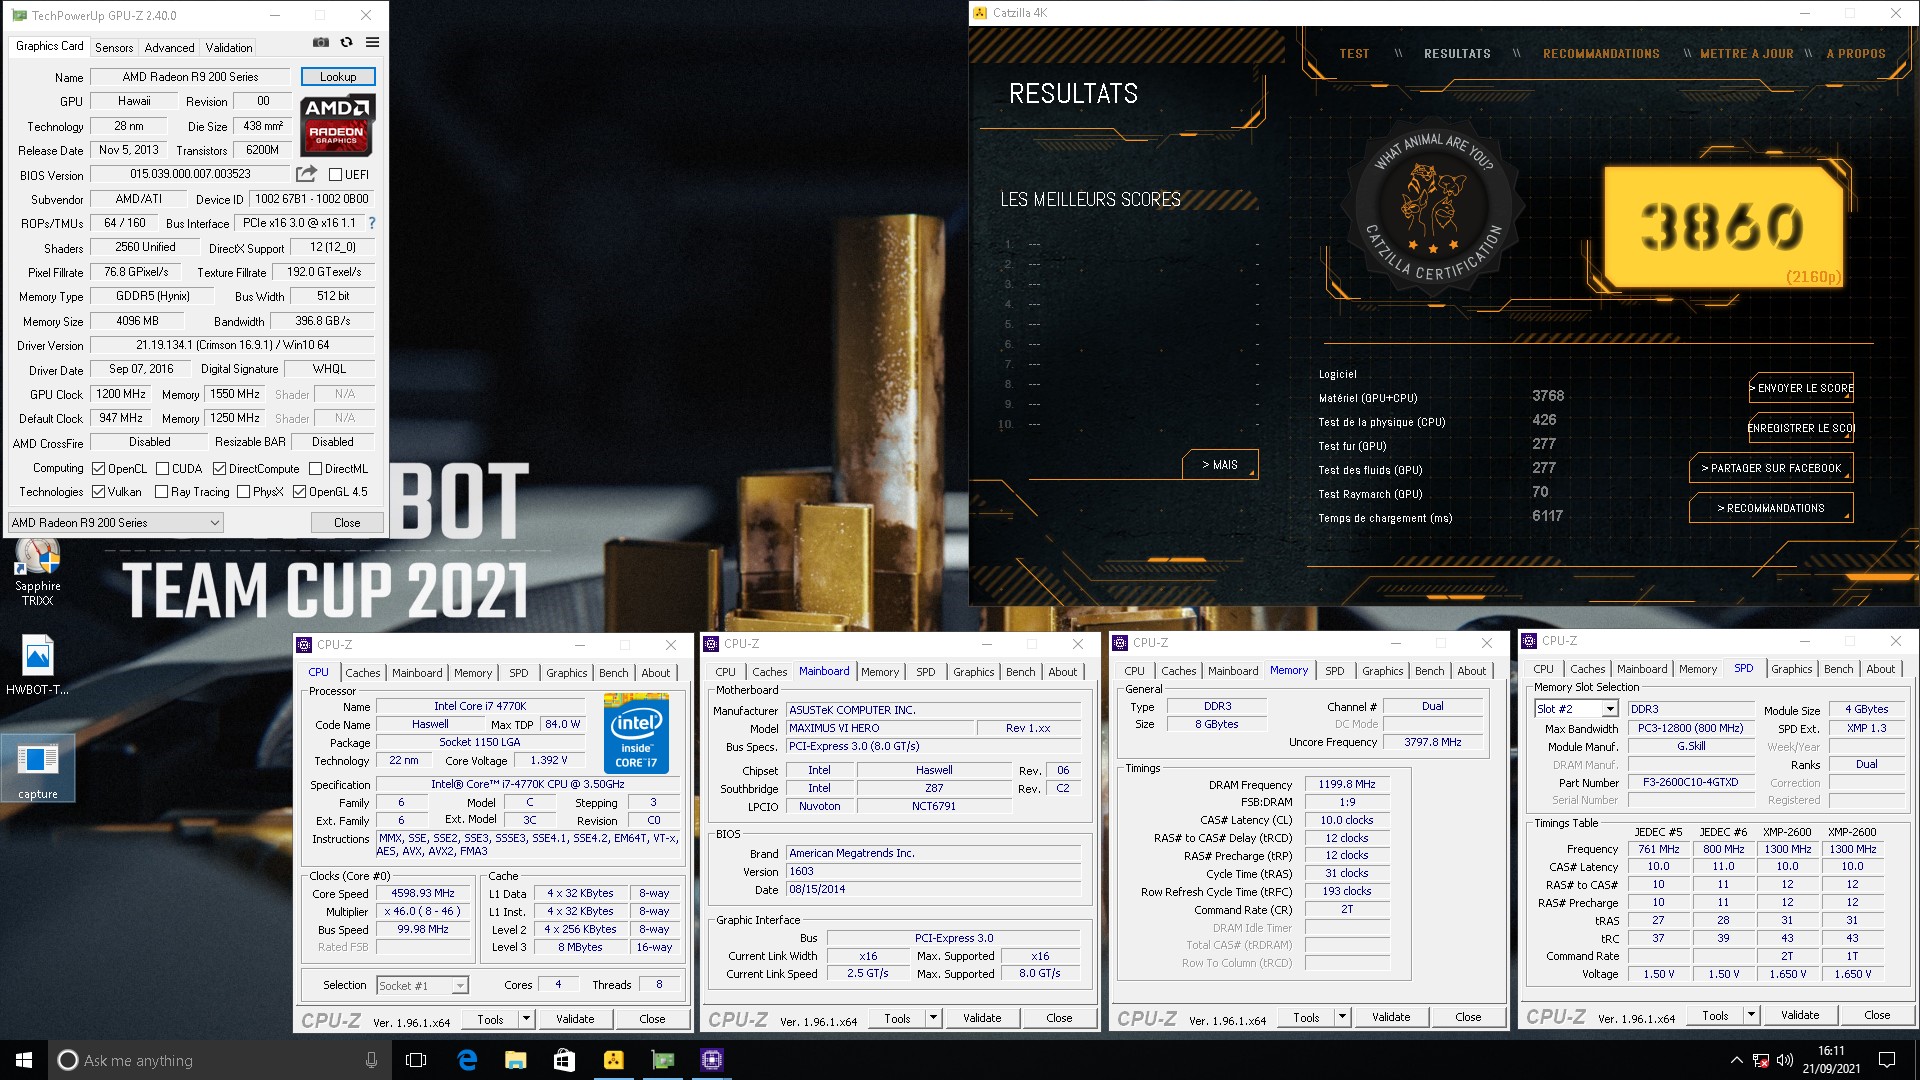The image size is (1920, 1080).
Task: Expand Tools dropdown arrow in Mainboard tab window
Action: (x=933, y=1019)
